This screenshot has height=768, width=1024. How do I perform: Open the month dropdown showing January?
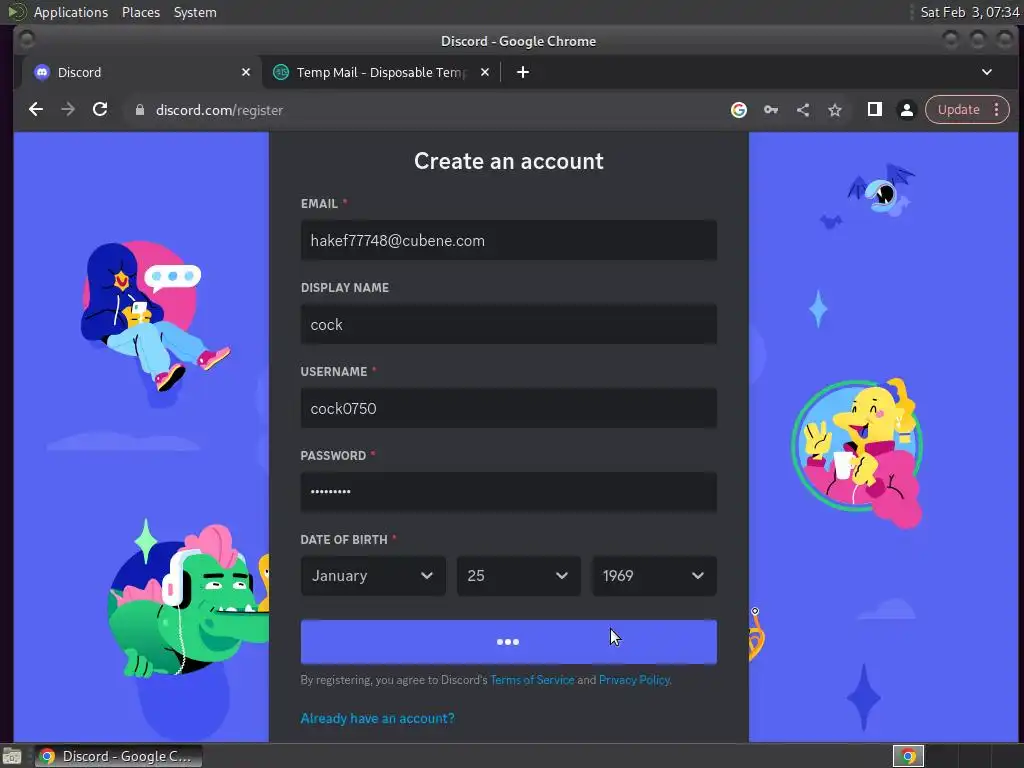point(373,575)
